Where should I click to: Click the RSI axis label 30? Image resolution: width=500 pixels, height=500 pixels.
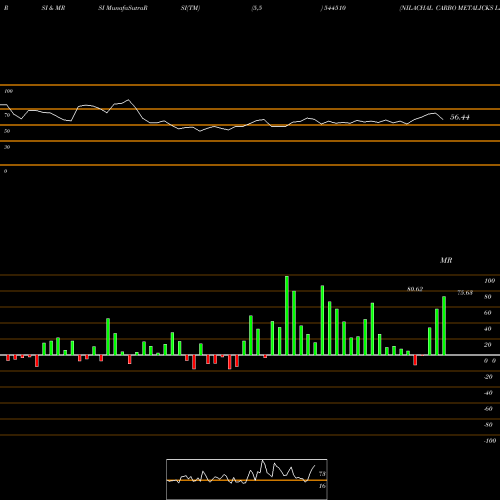pyautogui.click(x=7, y=147)
